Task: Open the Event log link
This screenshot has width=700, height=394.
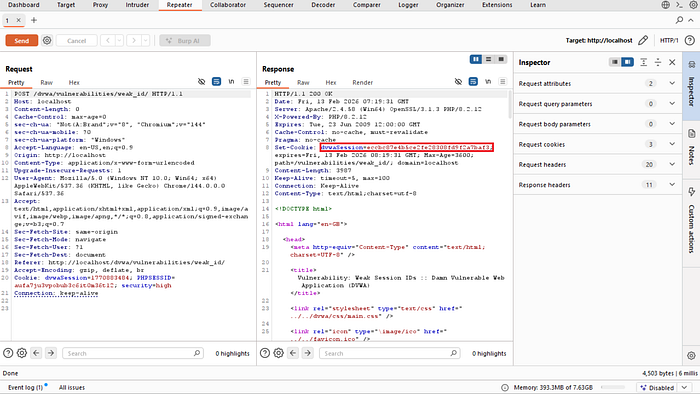Action: [x=25, y=387]
